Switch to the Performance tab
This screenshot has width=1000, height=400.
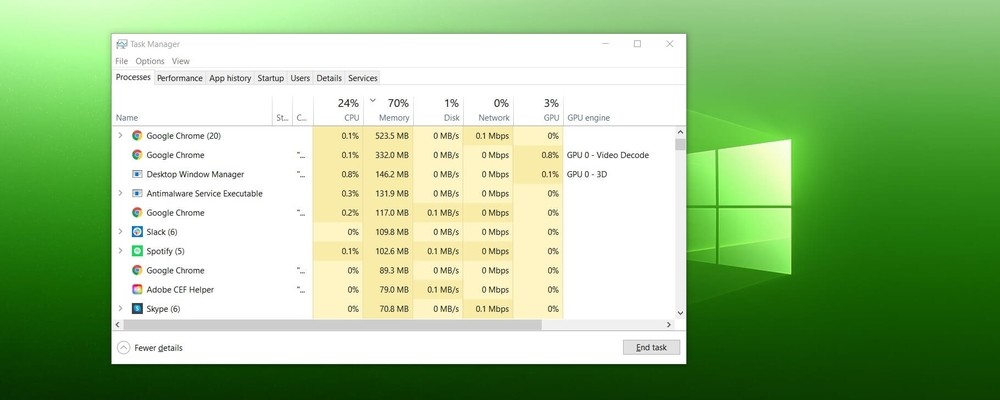[x=180, y=78]
